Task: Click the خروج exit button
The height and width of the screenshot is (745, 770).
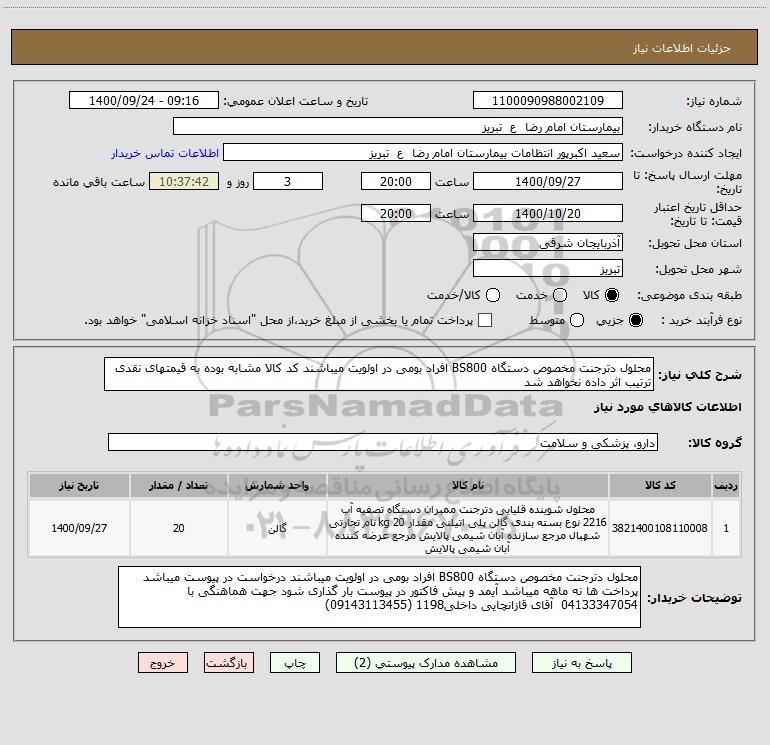Action: coord(163,662)
